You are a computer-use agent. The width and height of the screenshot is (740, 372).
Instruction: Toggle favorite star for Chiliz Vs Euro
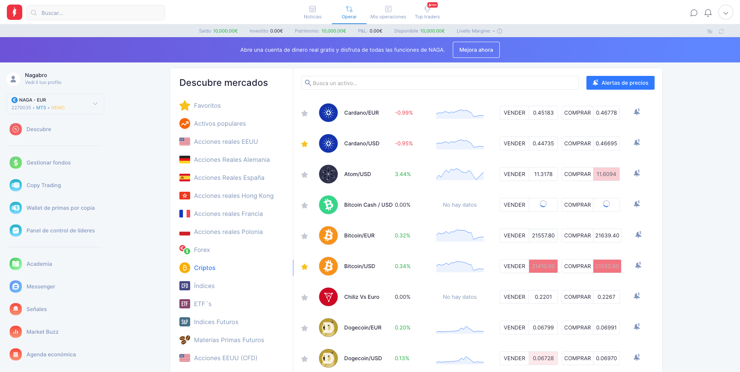(304, 297)
